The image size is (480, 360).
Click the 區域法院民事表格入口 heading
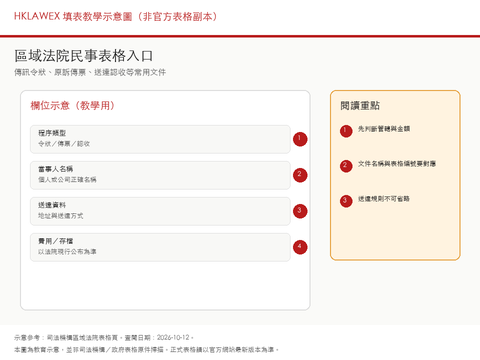click(84, 56)
